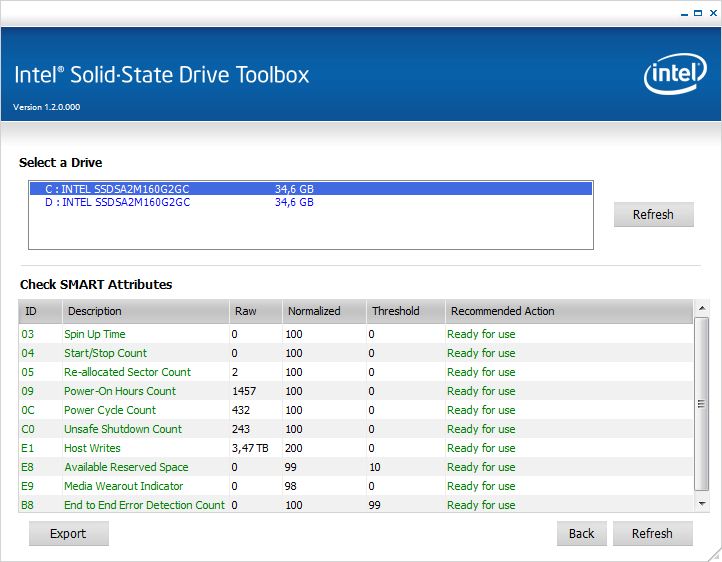Select Power-On Hours Count row

(355, 391)
